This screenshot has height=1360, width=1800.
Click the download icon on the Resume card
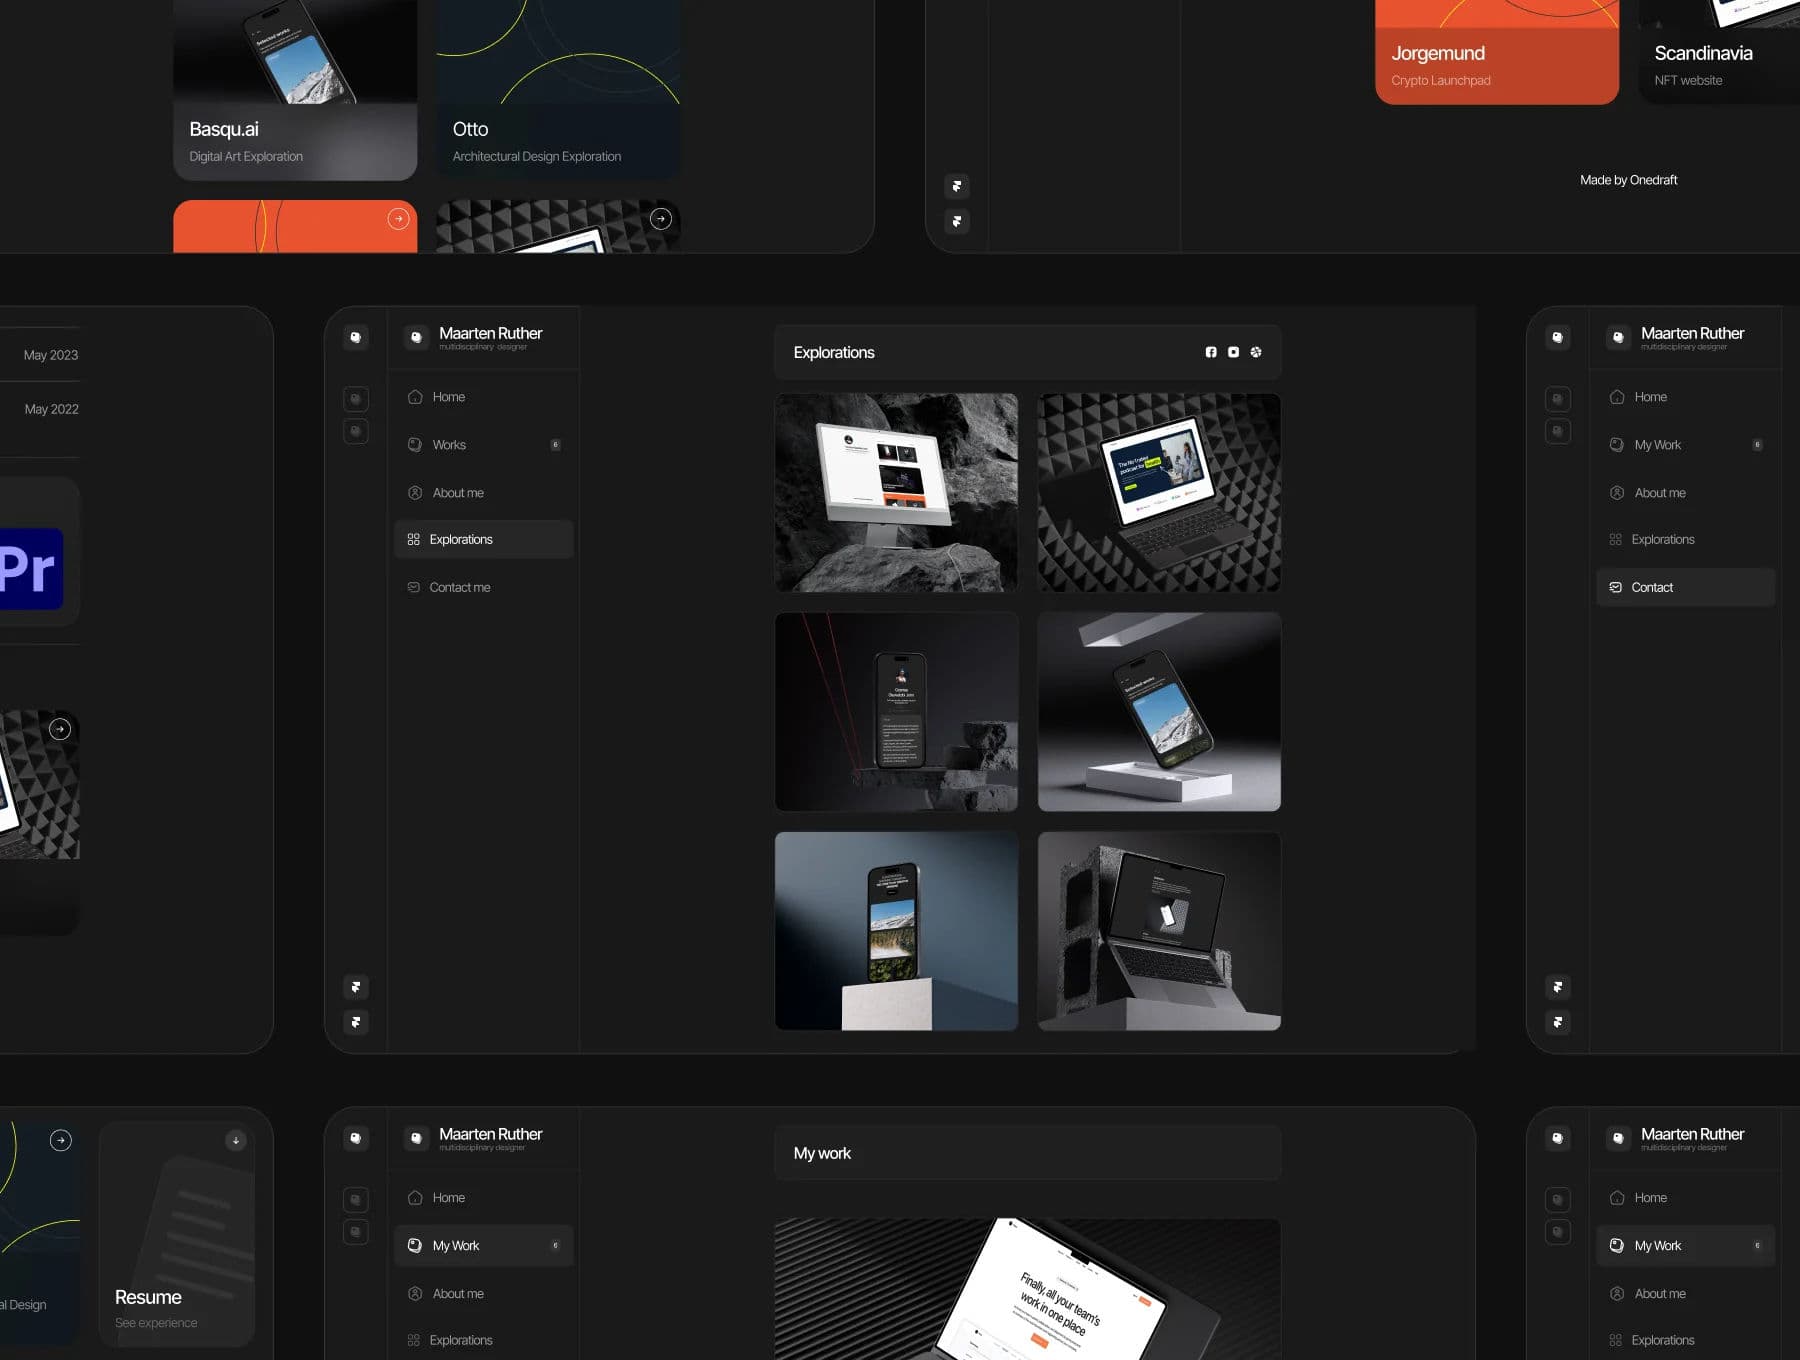[234, 1140]
